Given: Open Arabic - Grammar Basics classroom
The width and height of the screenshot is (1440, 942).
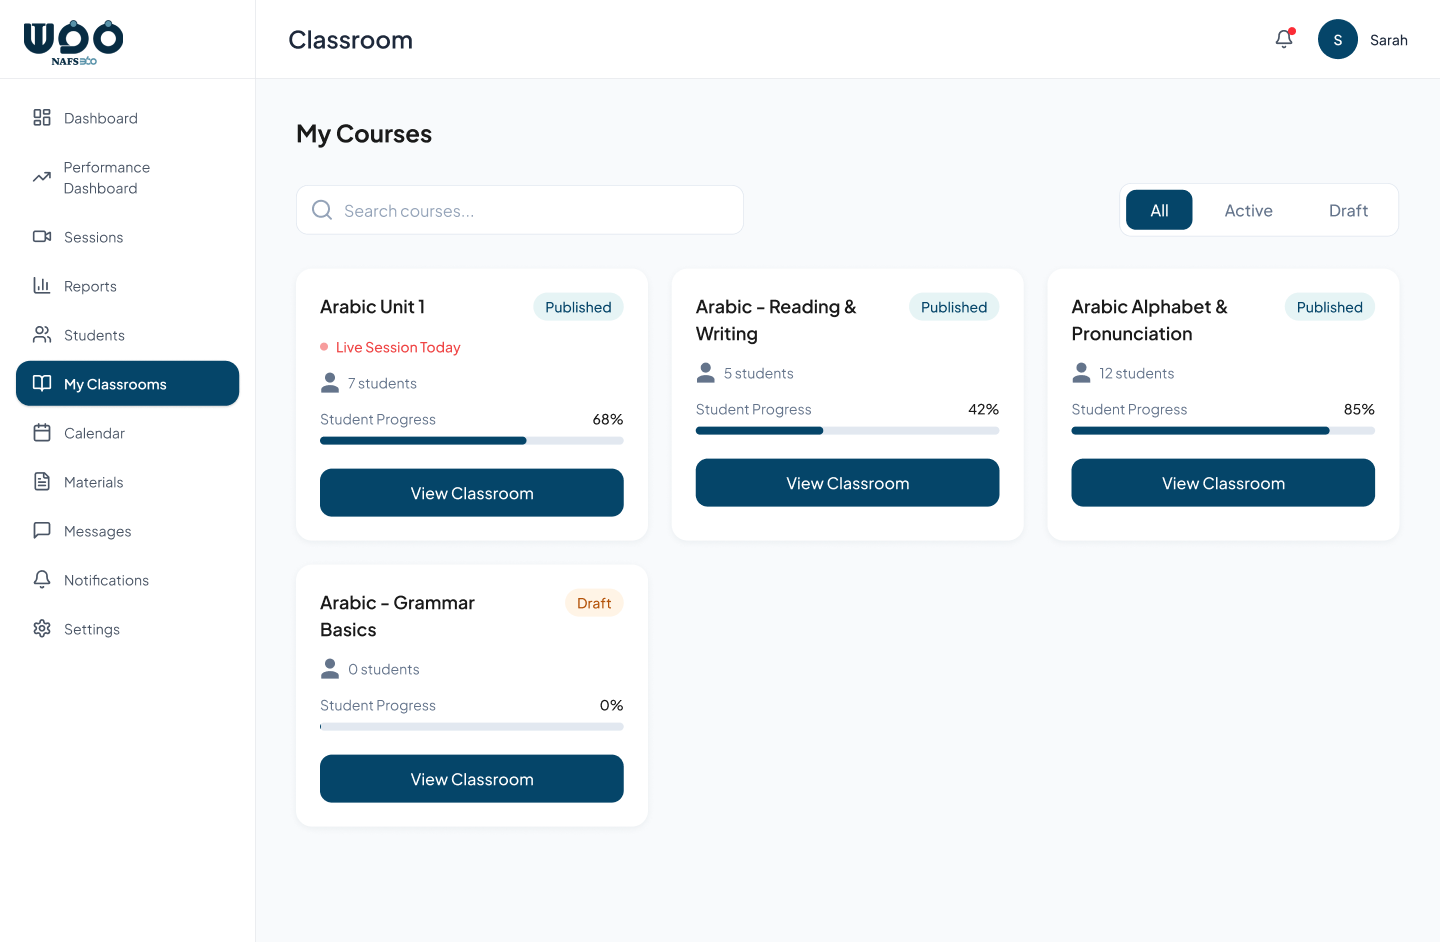Looking at the screenshot, I should point(471,778).
